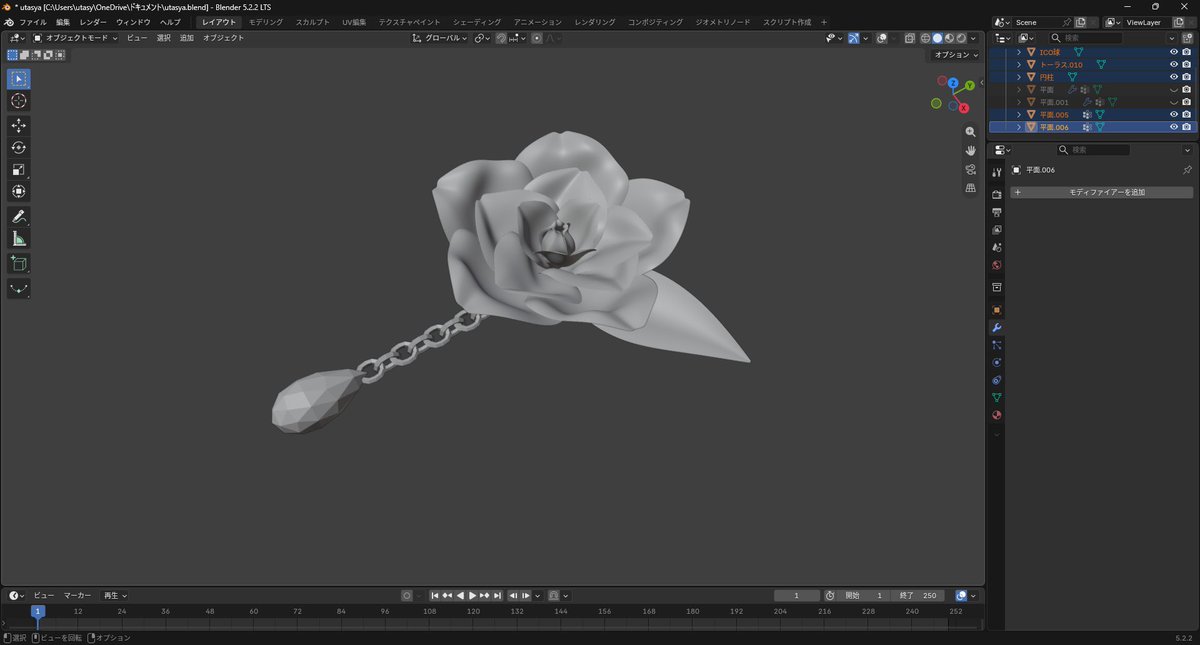Expand the 平面.006 outliner row
The image size is (1200, 645).
pyautogui.click(x=1019, y=127)
